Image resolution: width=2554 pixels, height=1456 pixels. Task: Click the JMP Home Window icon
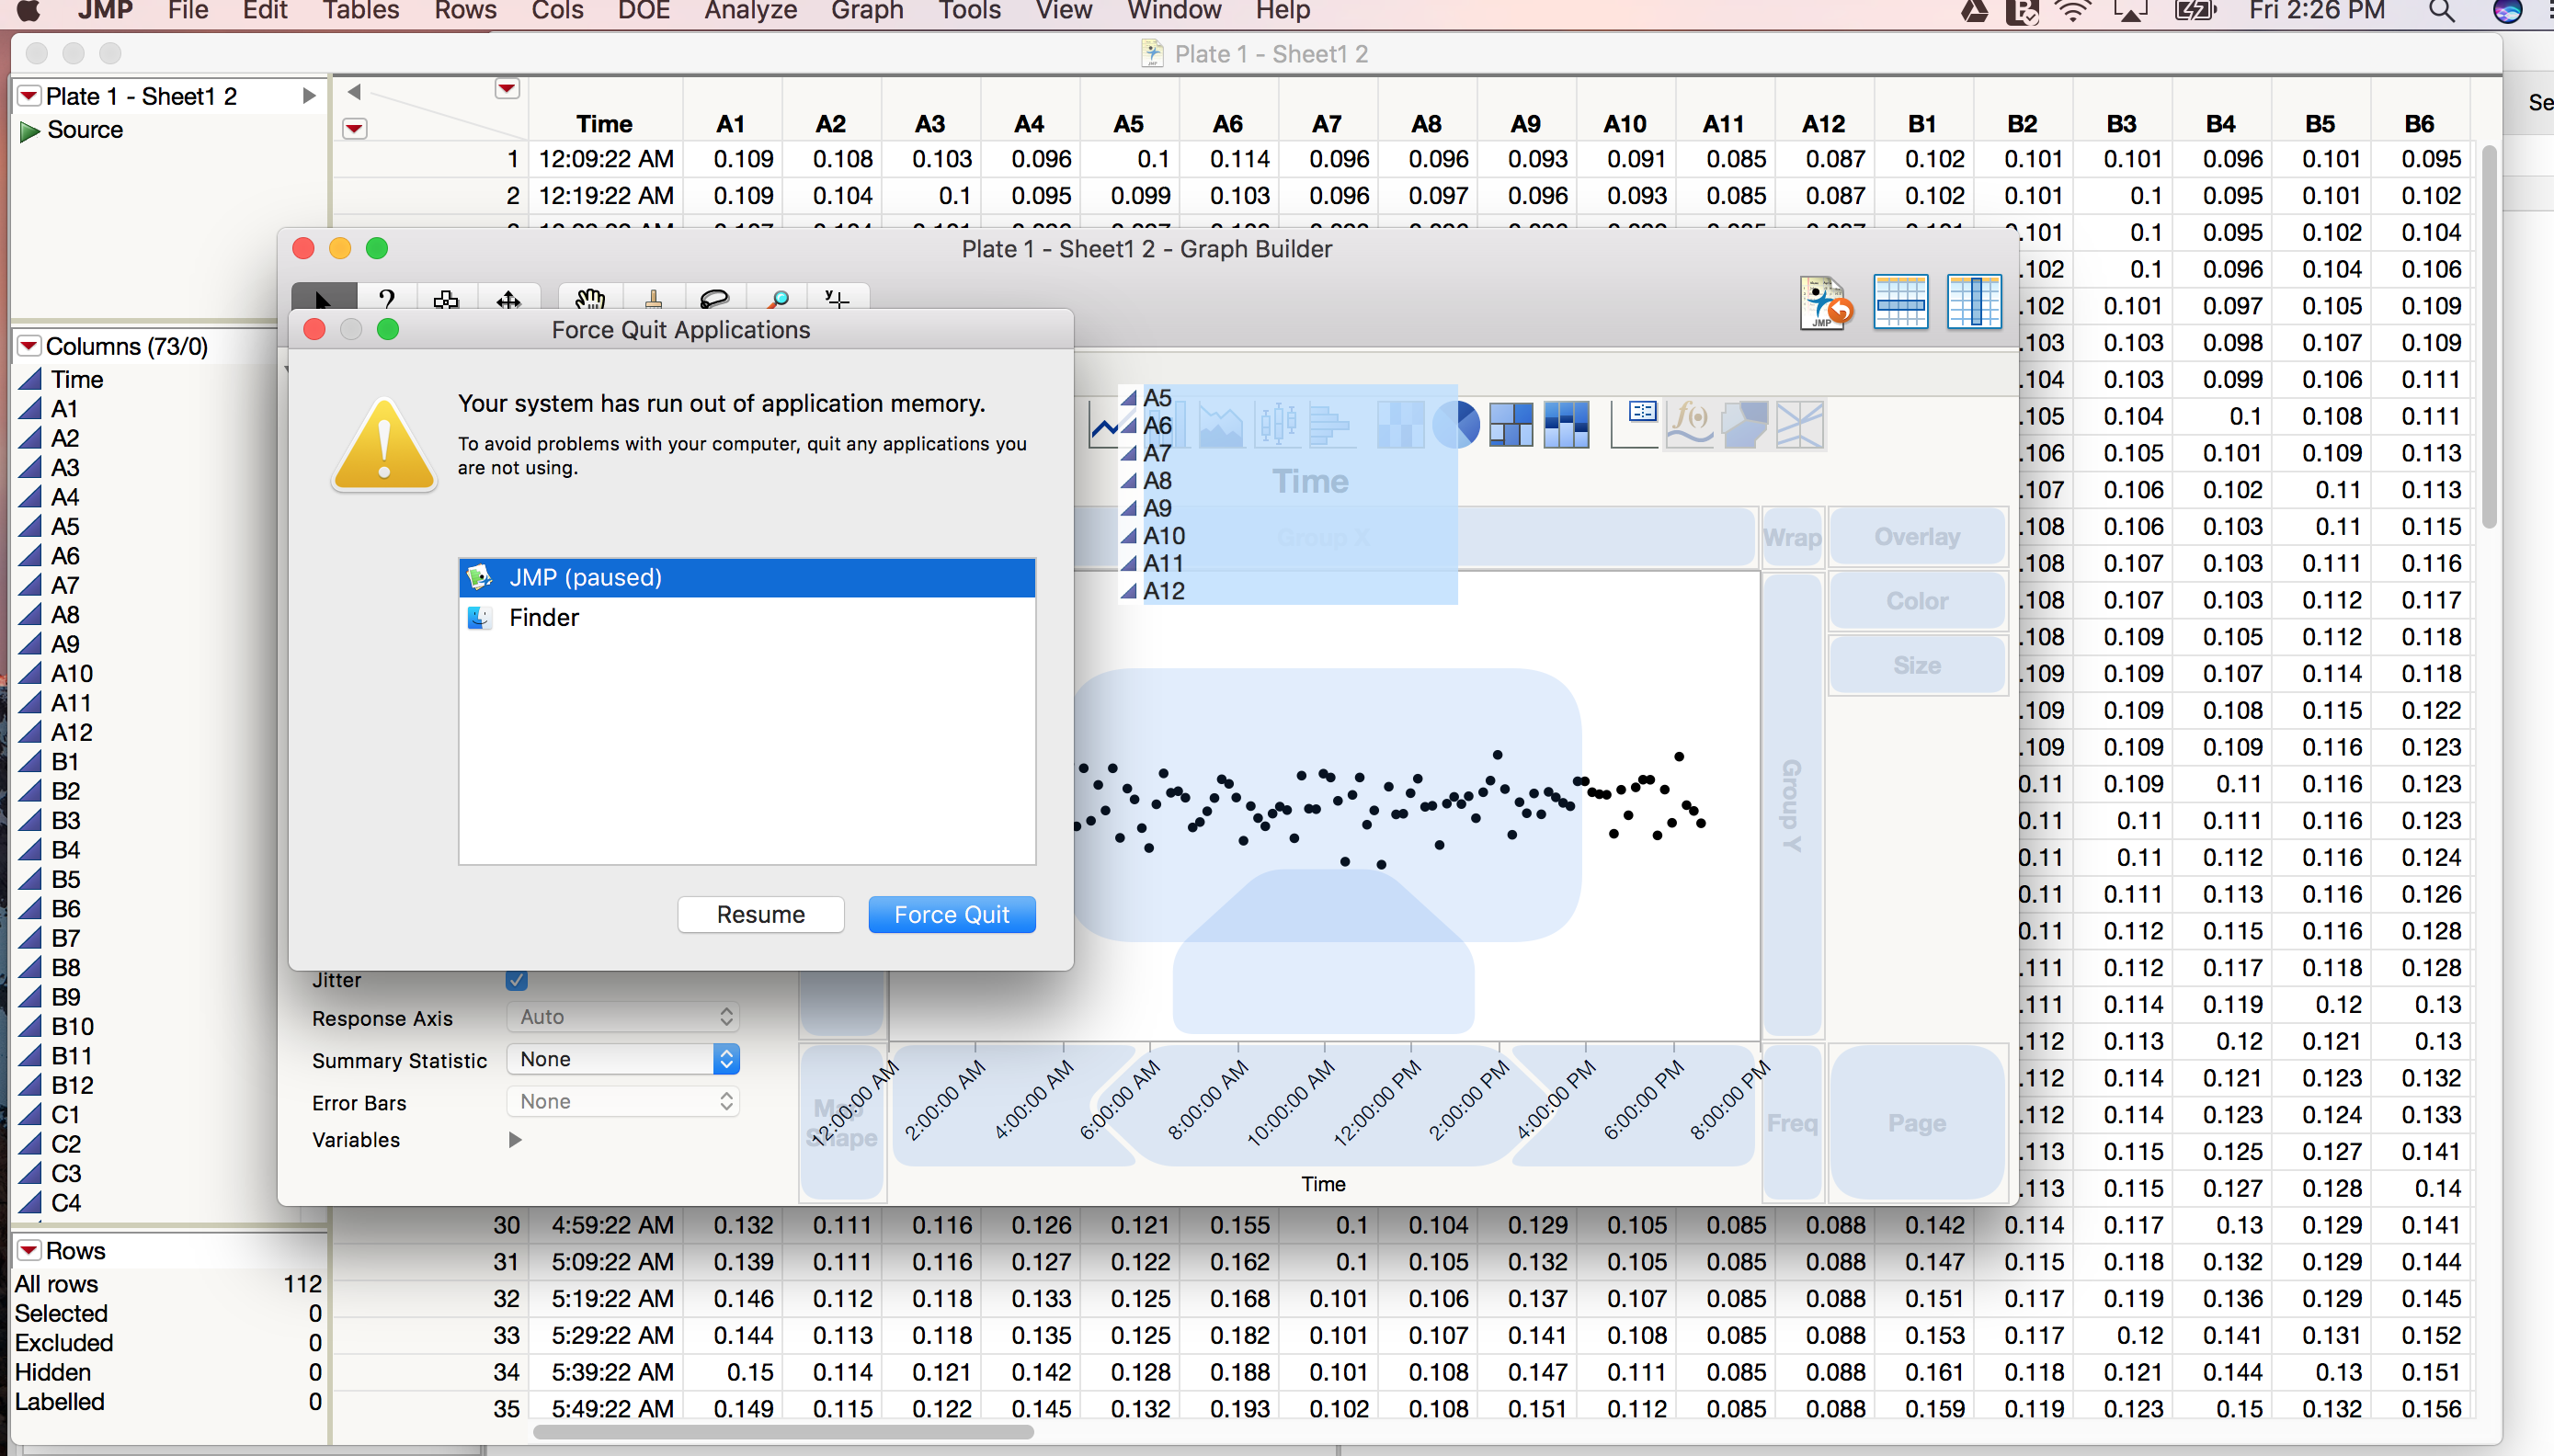[1826, 302]
